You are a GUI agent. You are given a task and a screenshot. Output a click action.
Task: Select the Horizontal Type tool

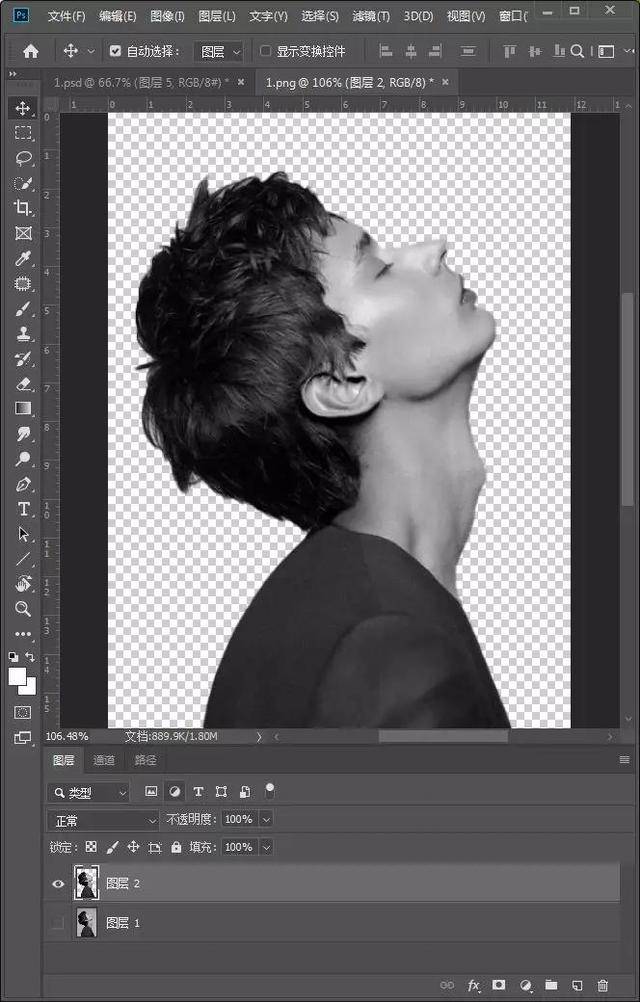pyautogui.click(x=23, y=509)
